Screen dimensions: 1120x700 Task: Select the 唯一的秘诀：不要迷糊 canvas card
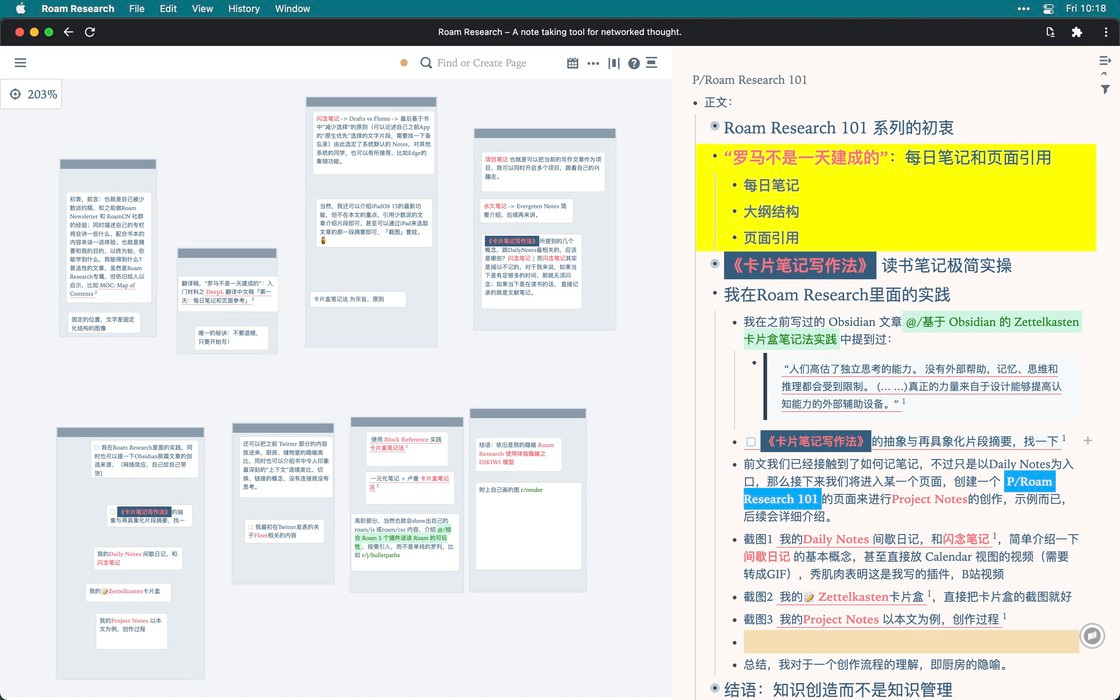tap(231, 337)
